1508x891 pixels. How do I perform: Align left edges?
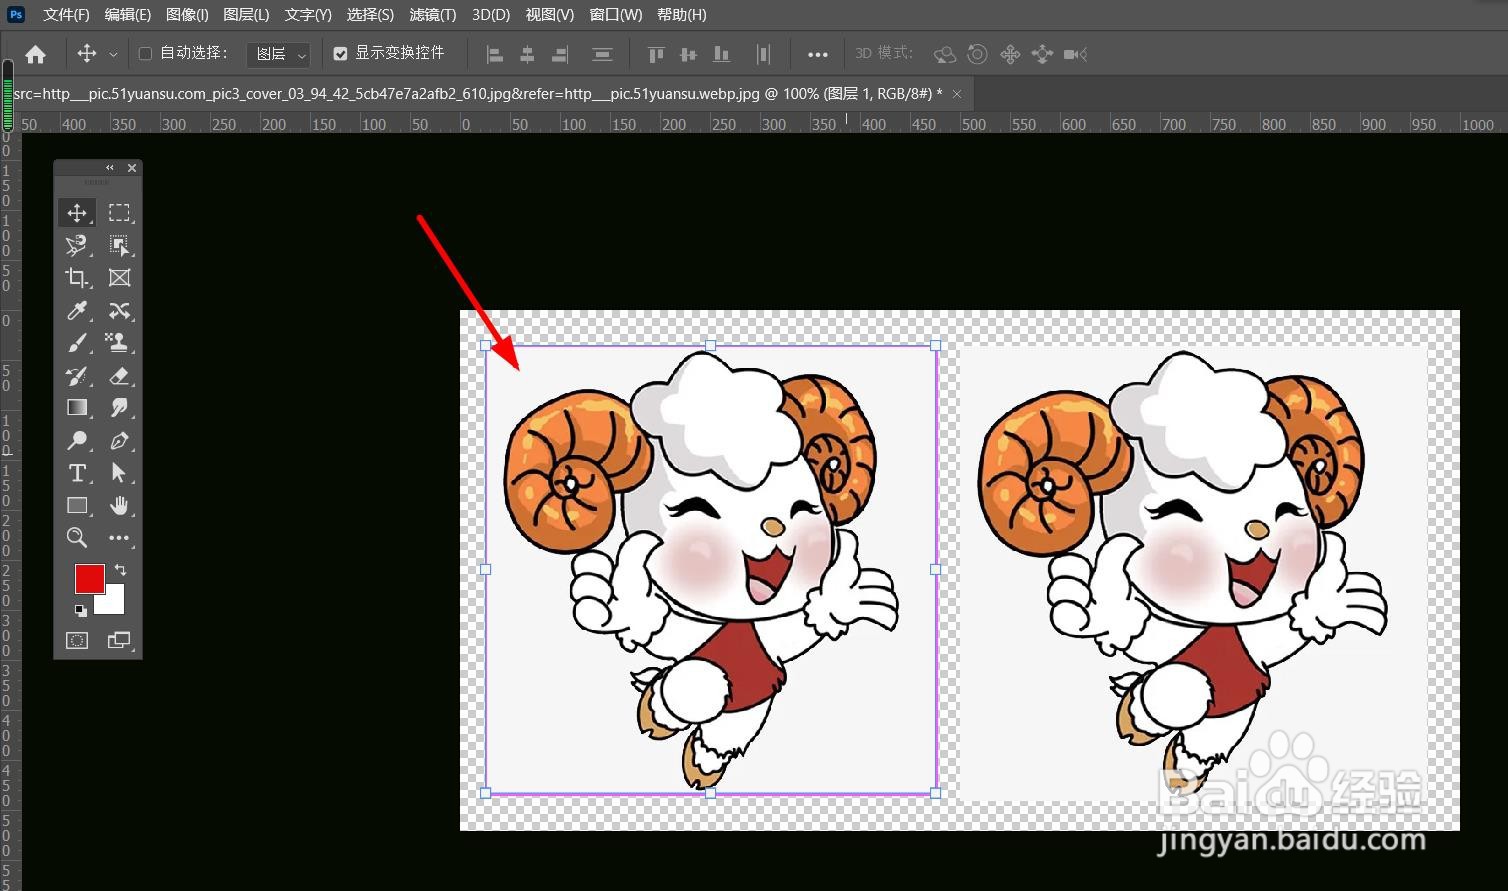(x=494, y=54)
